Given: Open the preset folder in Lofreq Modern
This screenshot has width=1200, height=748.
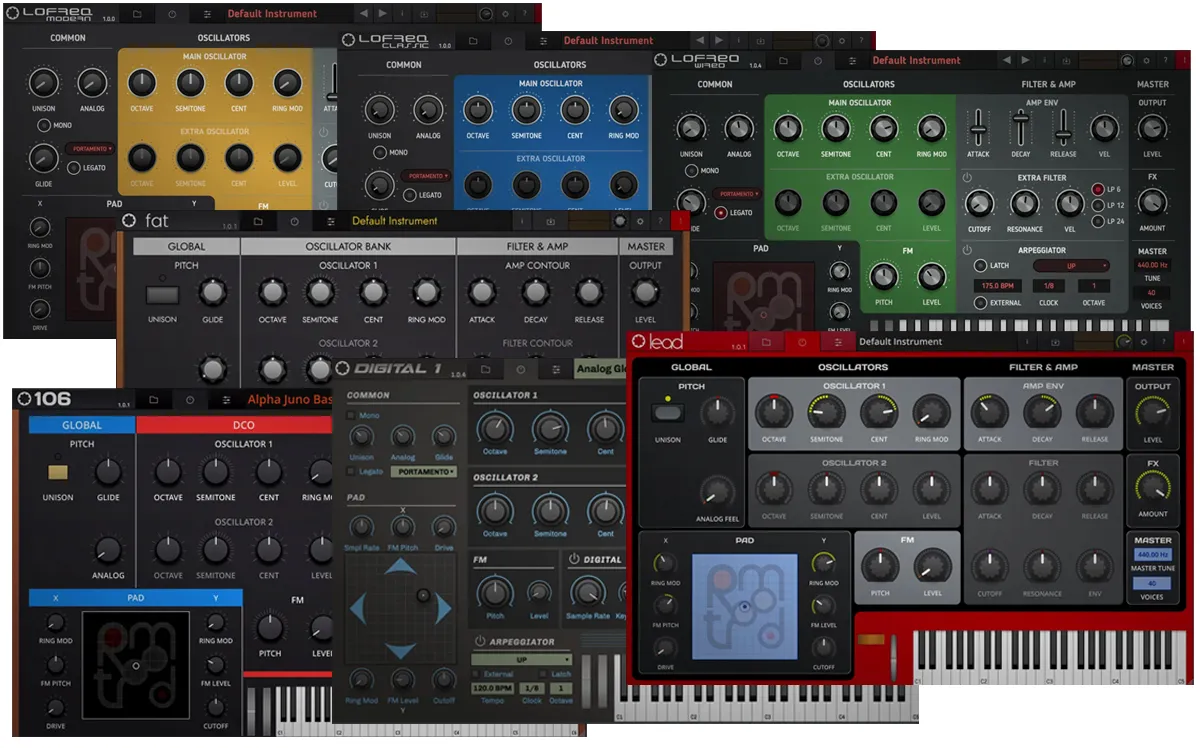Looking at the screenshot, I should point(137,14).
